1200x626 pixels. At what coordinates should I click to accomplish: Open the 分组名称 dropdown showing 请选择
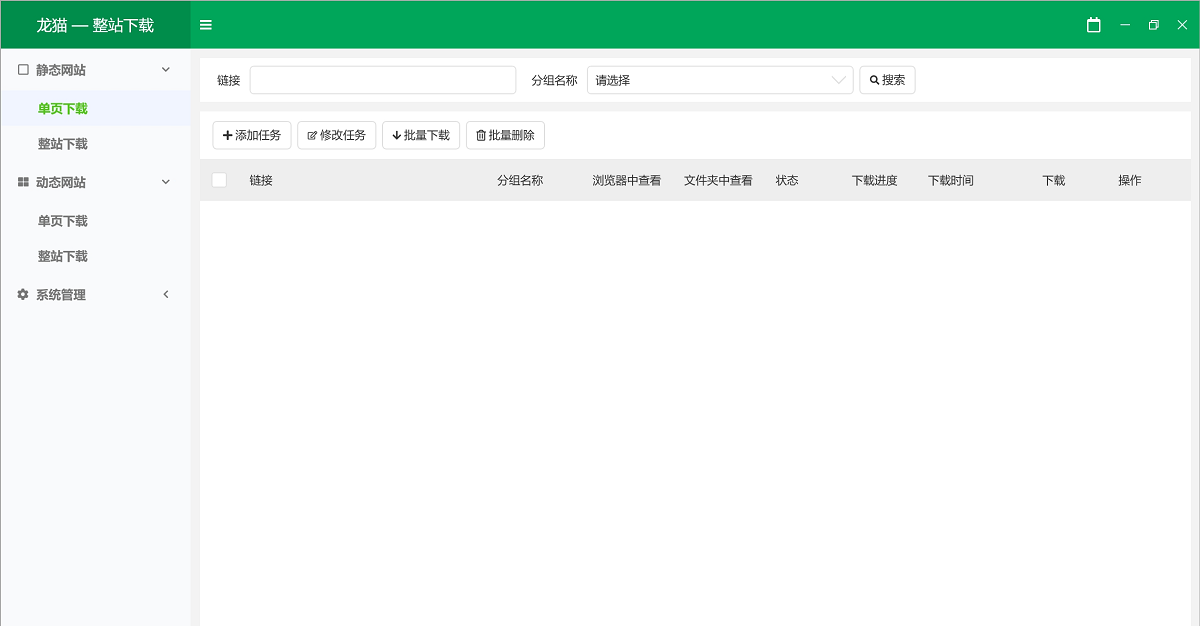pos(720,80)
